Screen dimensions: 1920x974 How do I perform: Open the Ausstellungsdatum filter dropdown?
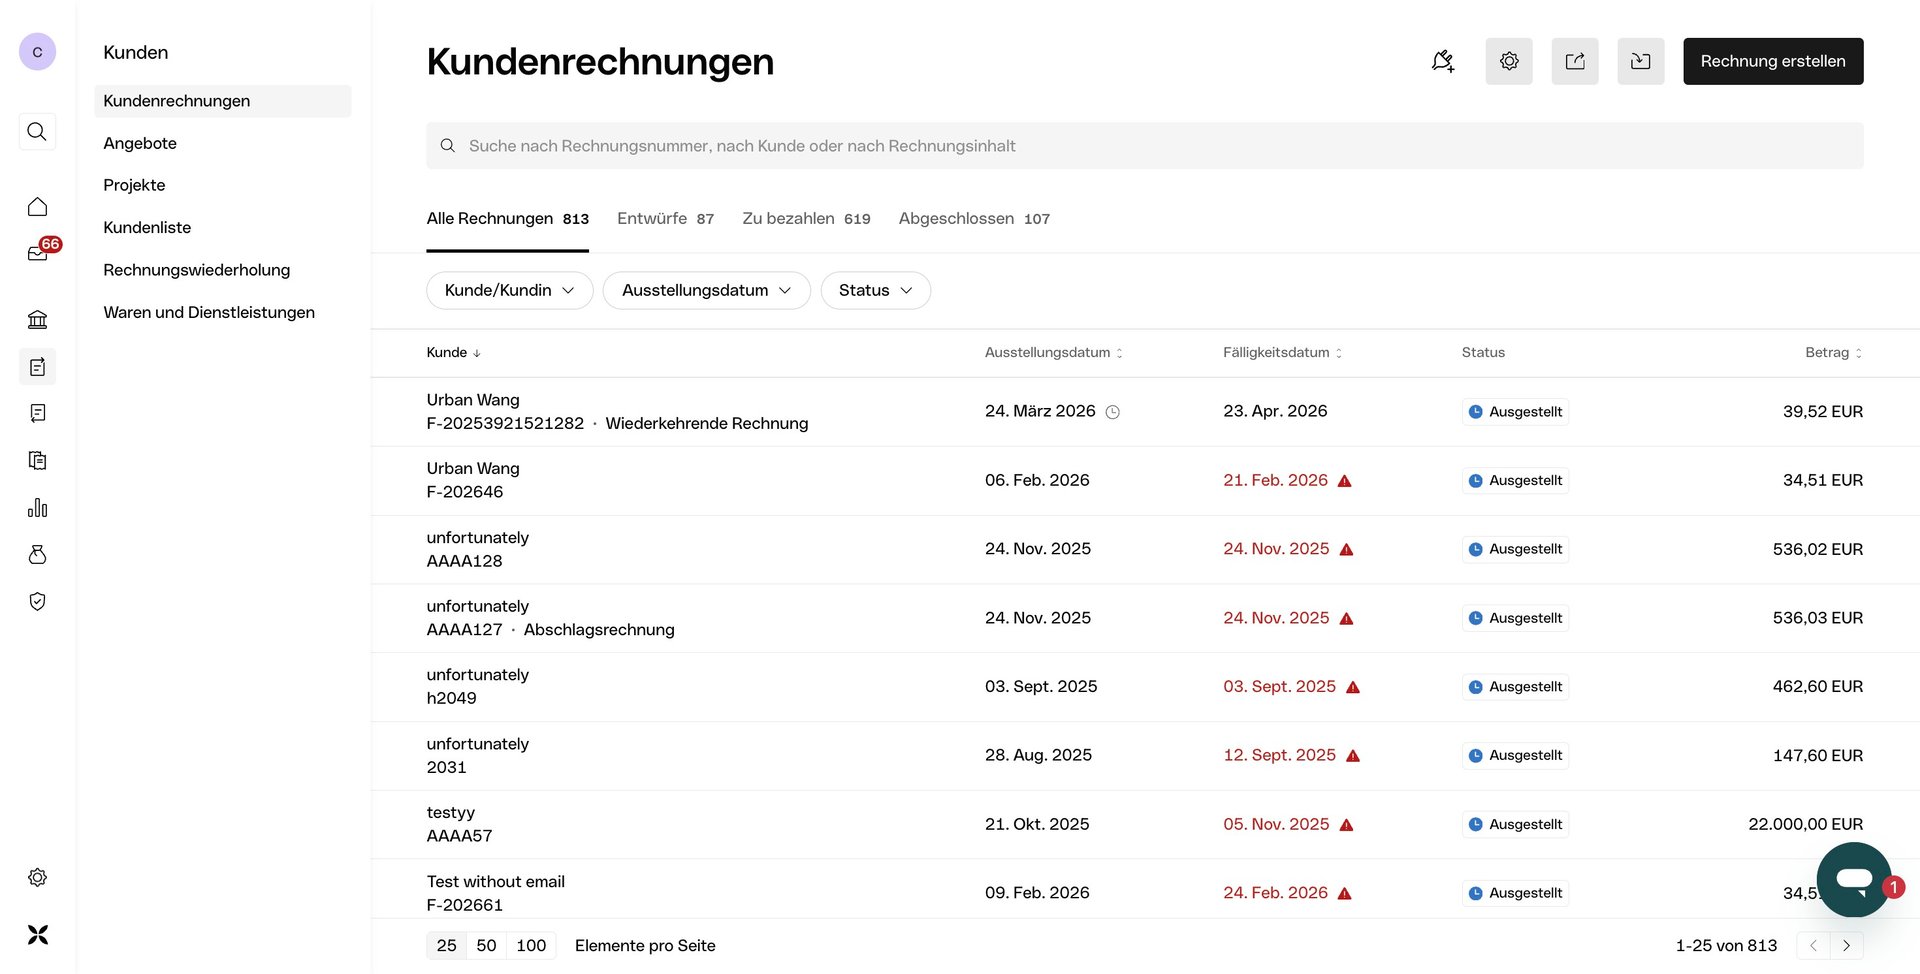[706, 291]
